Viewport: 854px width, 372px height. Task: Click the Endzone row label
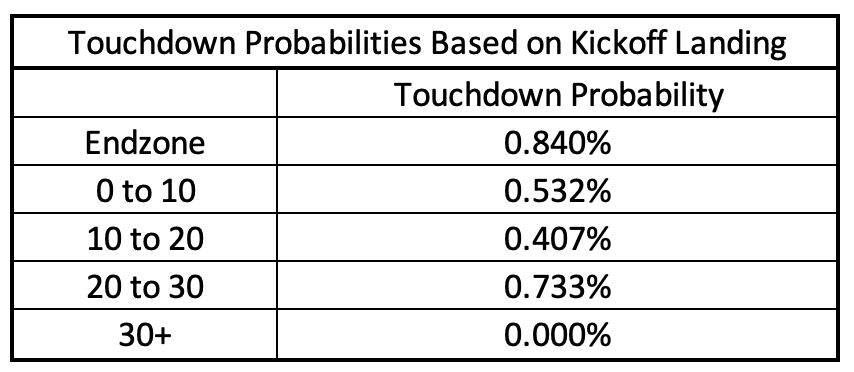click(x=145, y=143)
